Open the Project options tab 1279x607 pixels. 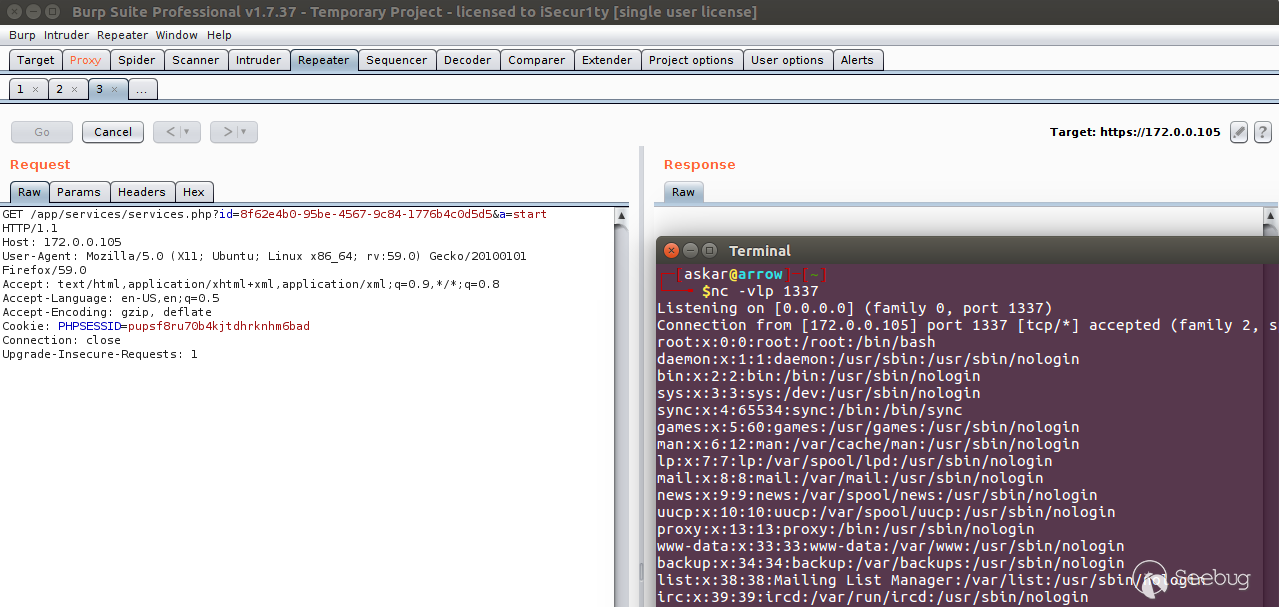[691, 60]
